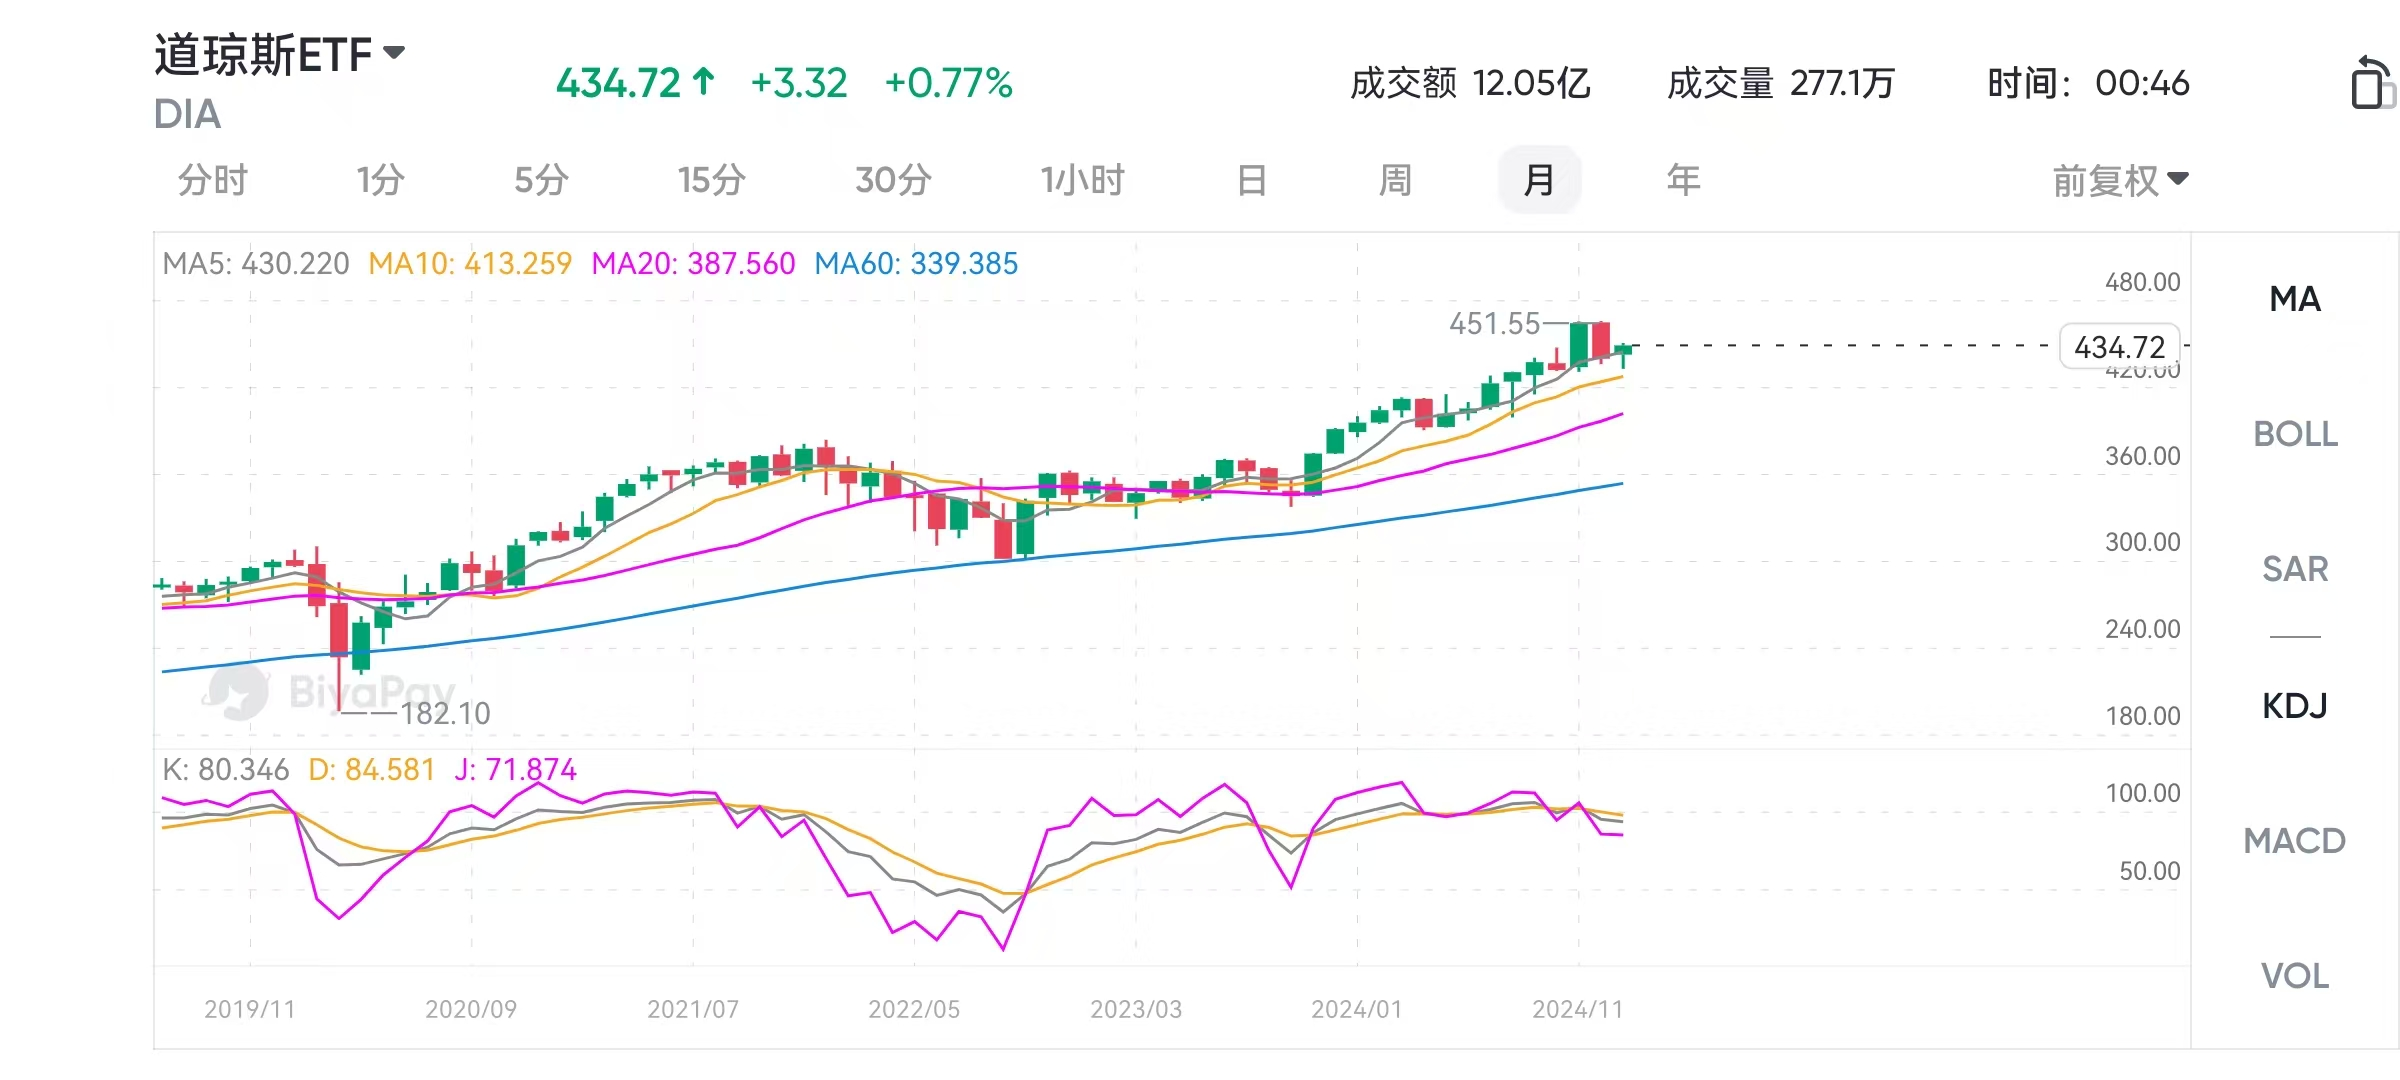The image size is (2400, 1080).
Task: Choose the 30分 chart interval
Action: (x=893, y=181)
